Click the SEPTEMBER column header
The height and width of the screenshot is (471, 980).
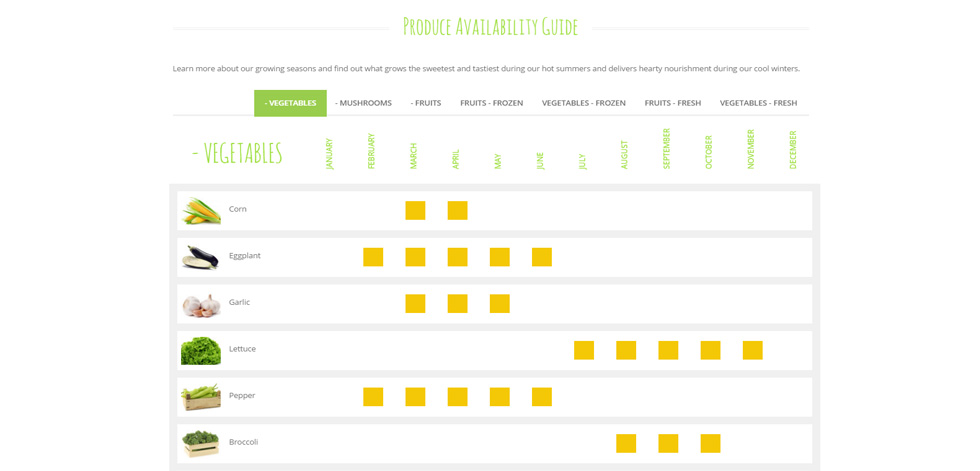click(x=667, y=149)
